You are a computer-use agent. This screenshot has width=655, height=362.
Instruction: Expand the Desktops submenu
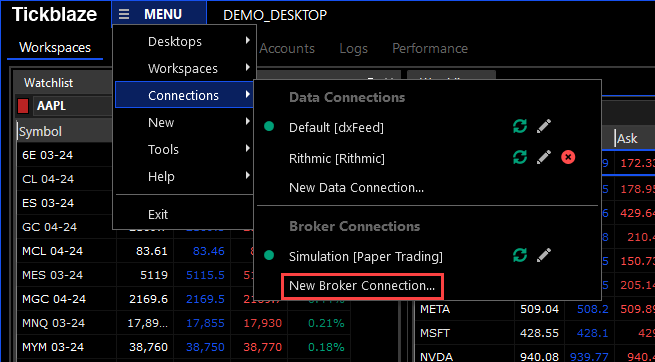[x=184, y=42]
